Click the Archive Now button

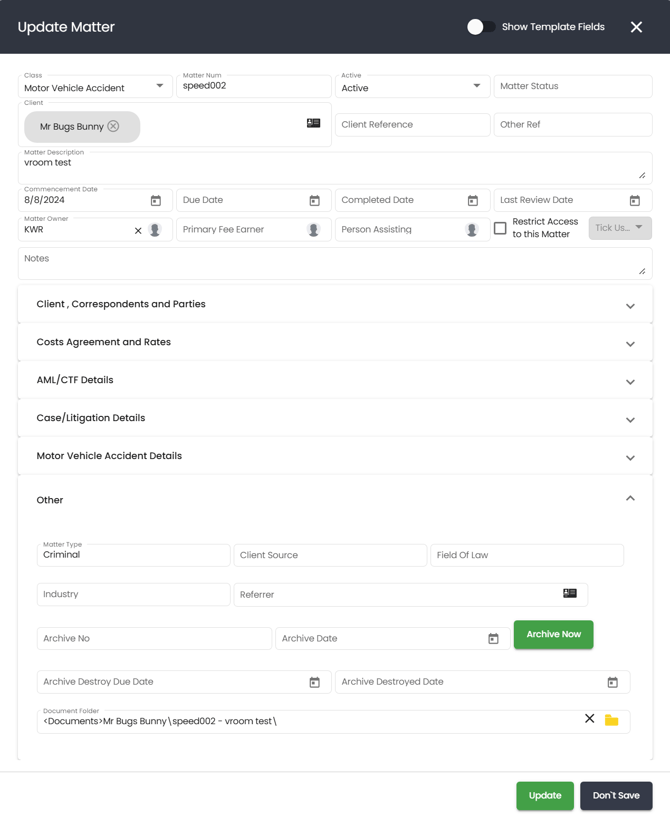pyautogui.click(x=554, y=634)
